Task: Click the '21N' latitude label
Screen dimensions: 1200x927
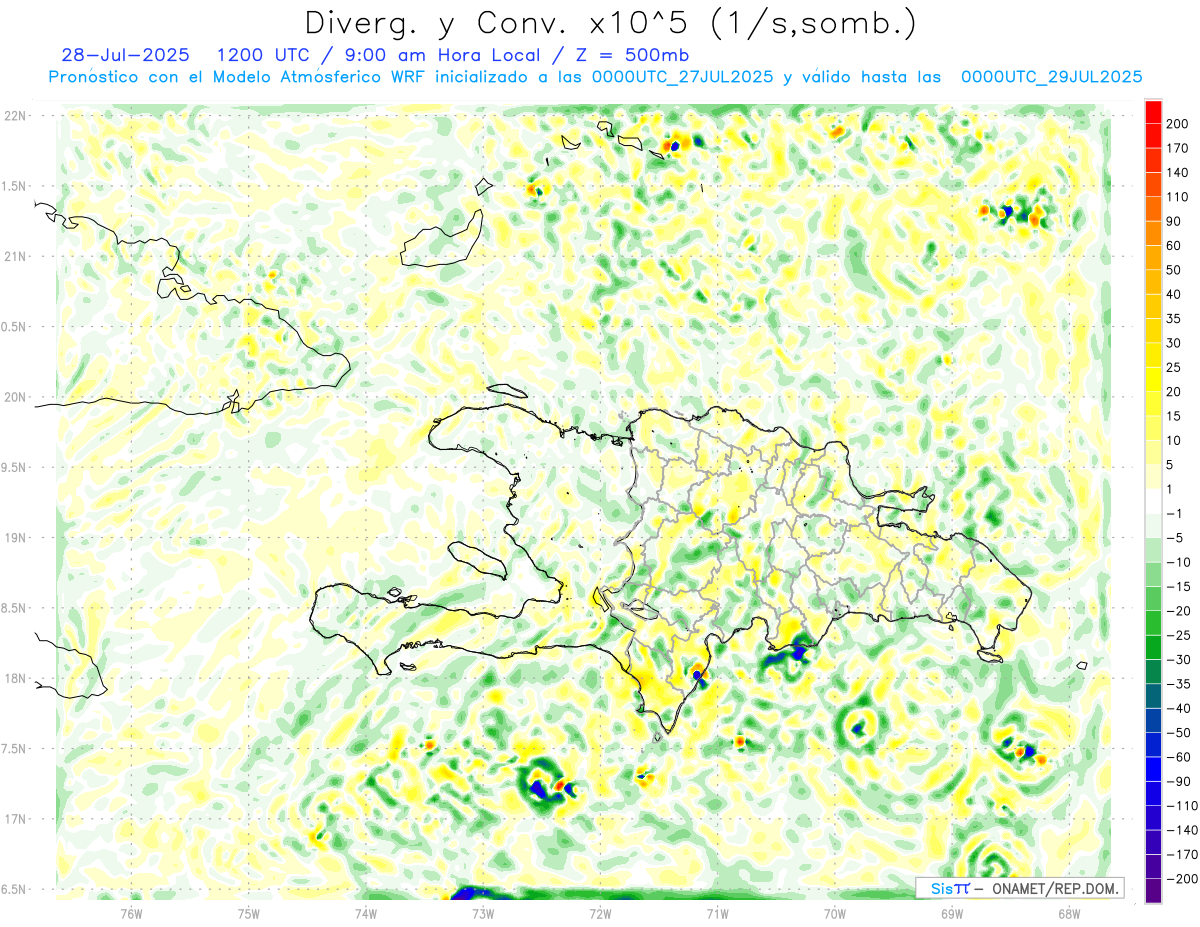Action: tap(16, 256)
